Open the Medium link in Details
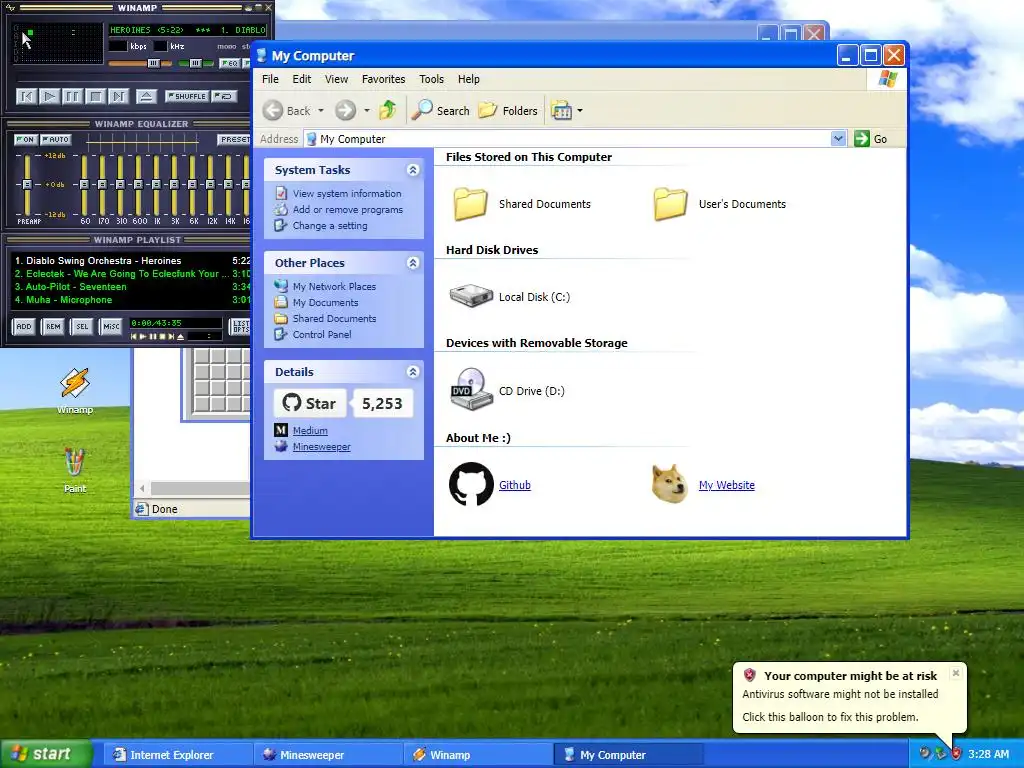 coord(310,430)
